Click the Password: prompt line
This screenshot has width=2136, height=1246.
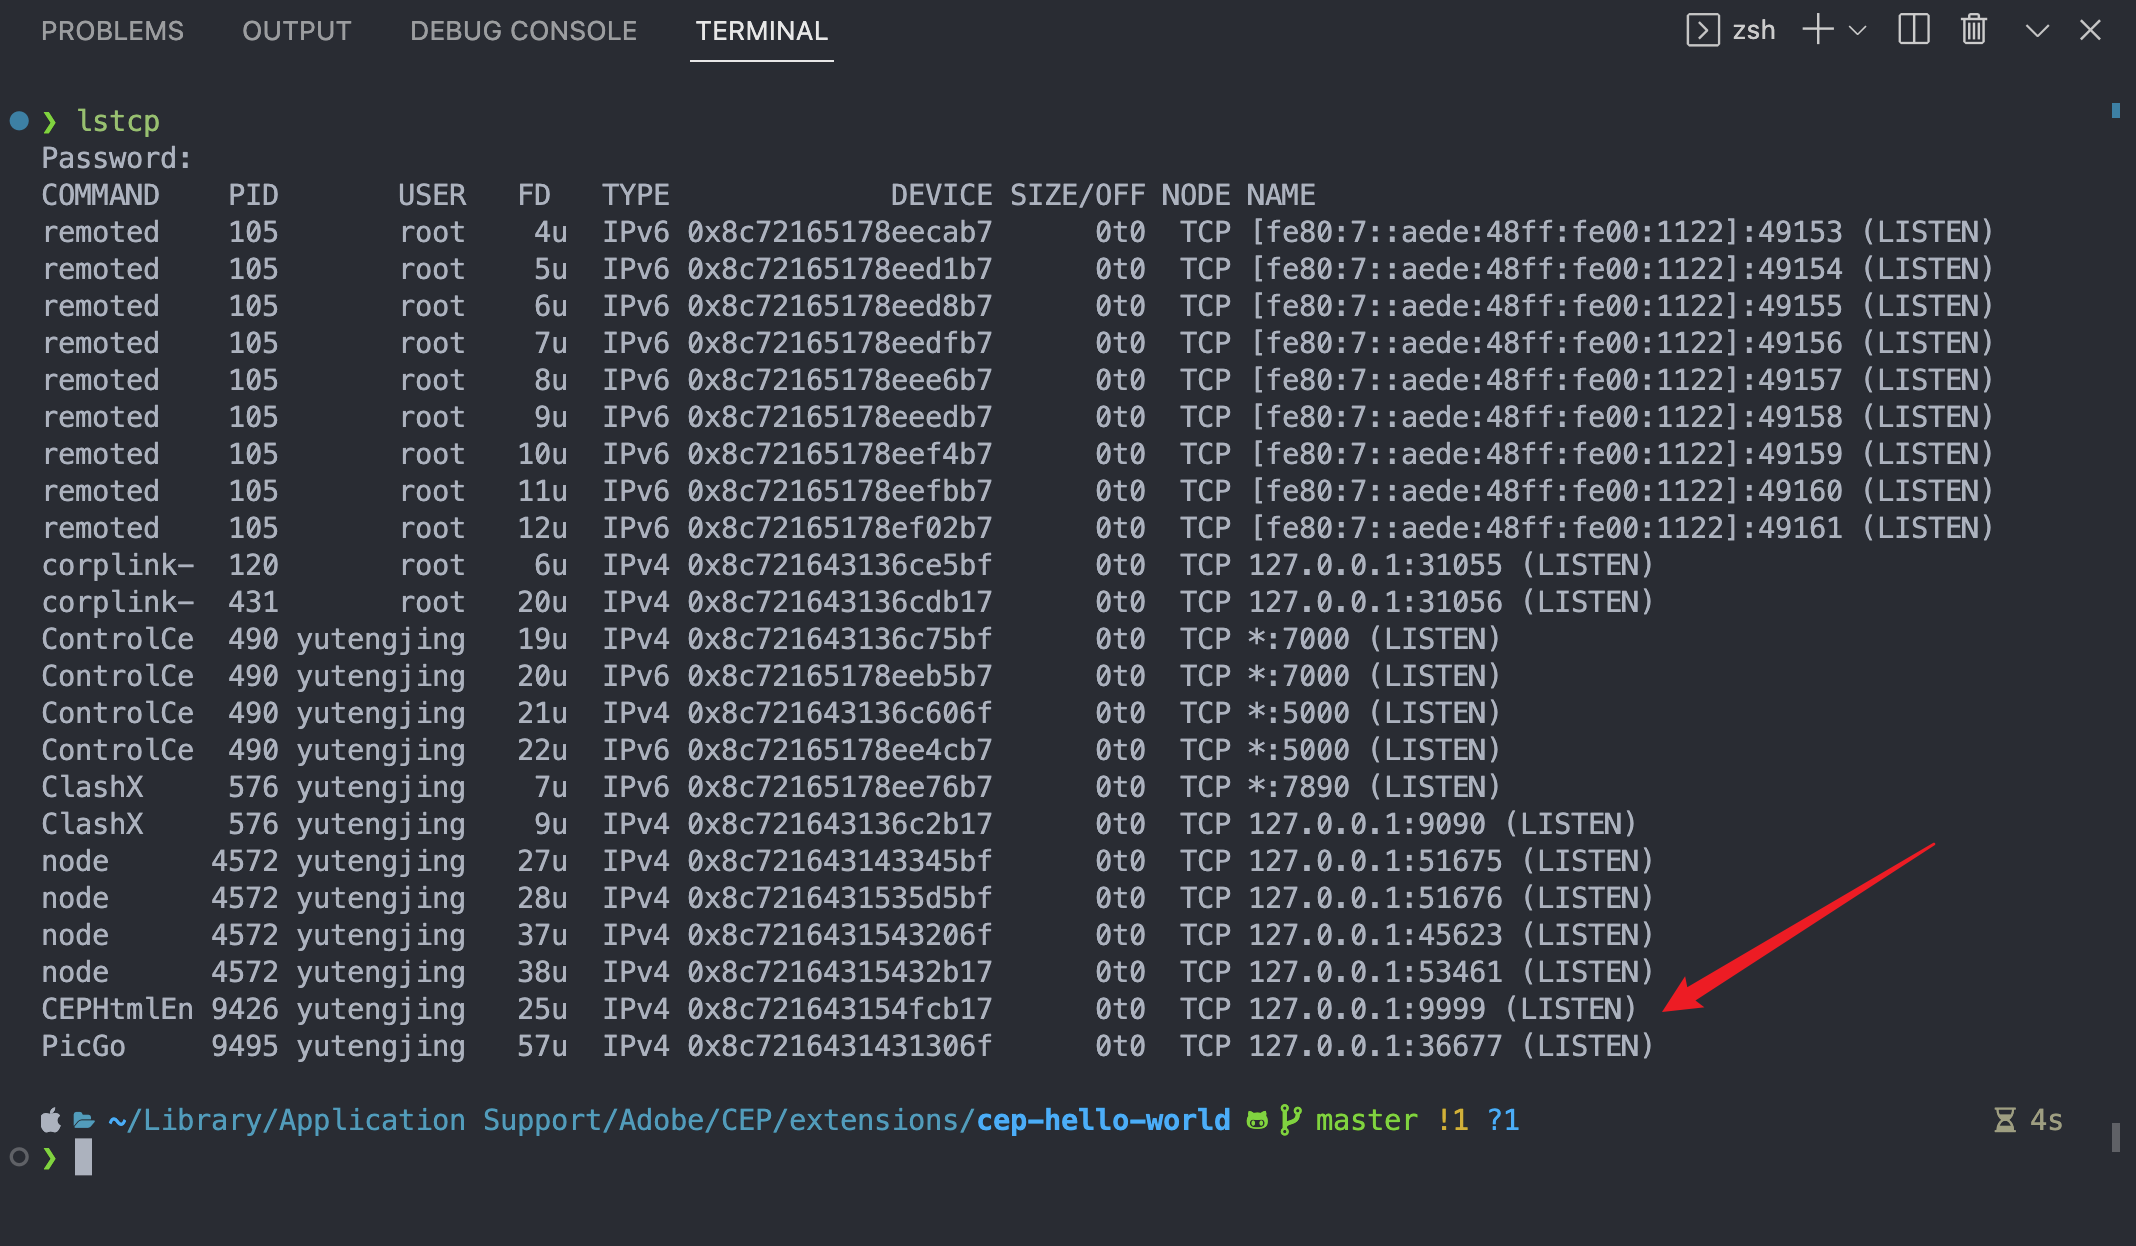(116, 158)
